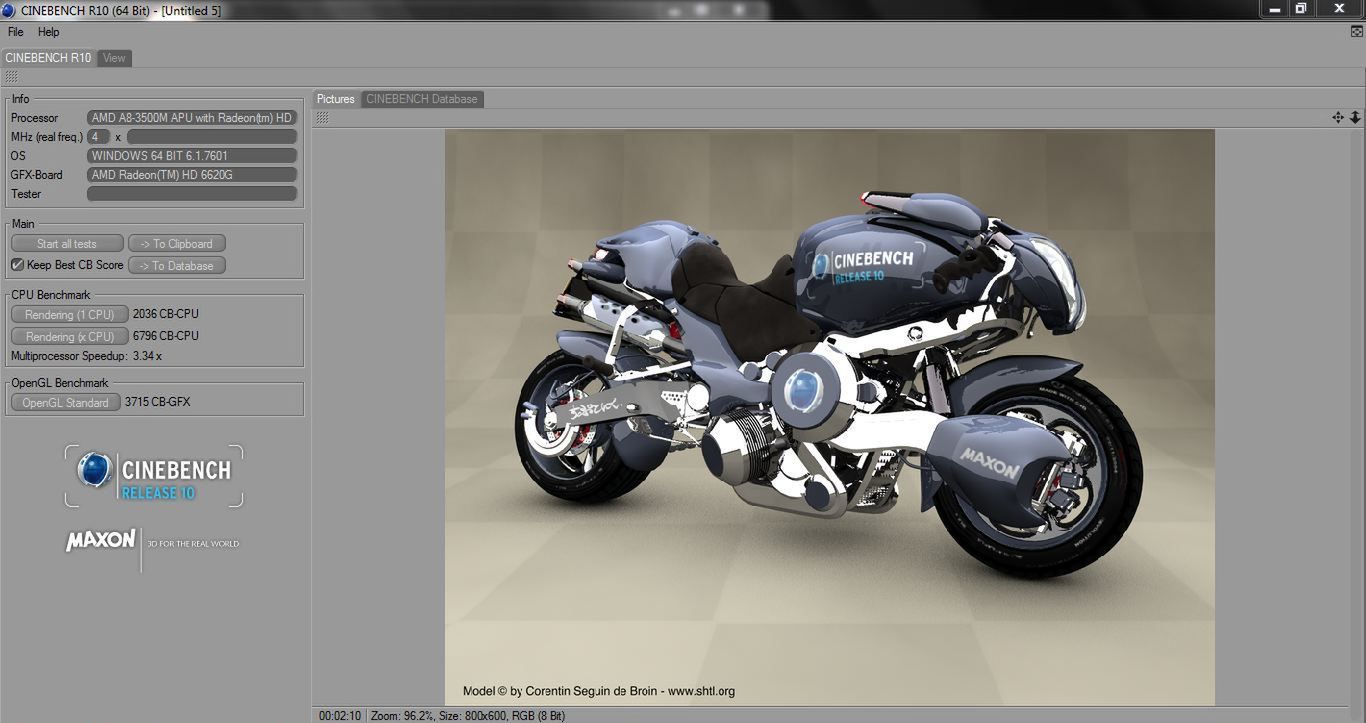Switch to the View tab

(x=115, y=58)
